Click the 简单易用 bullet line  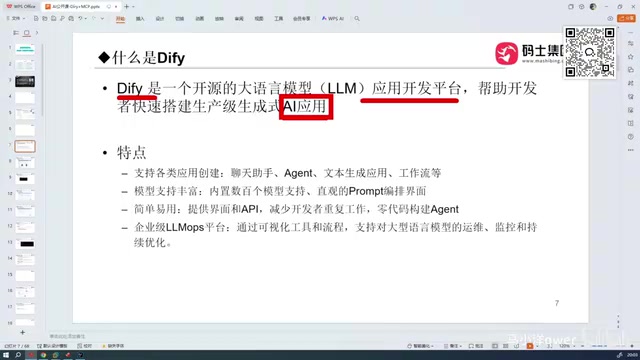point(296,209)
